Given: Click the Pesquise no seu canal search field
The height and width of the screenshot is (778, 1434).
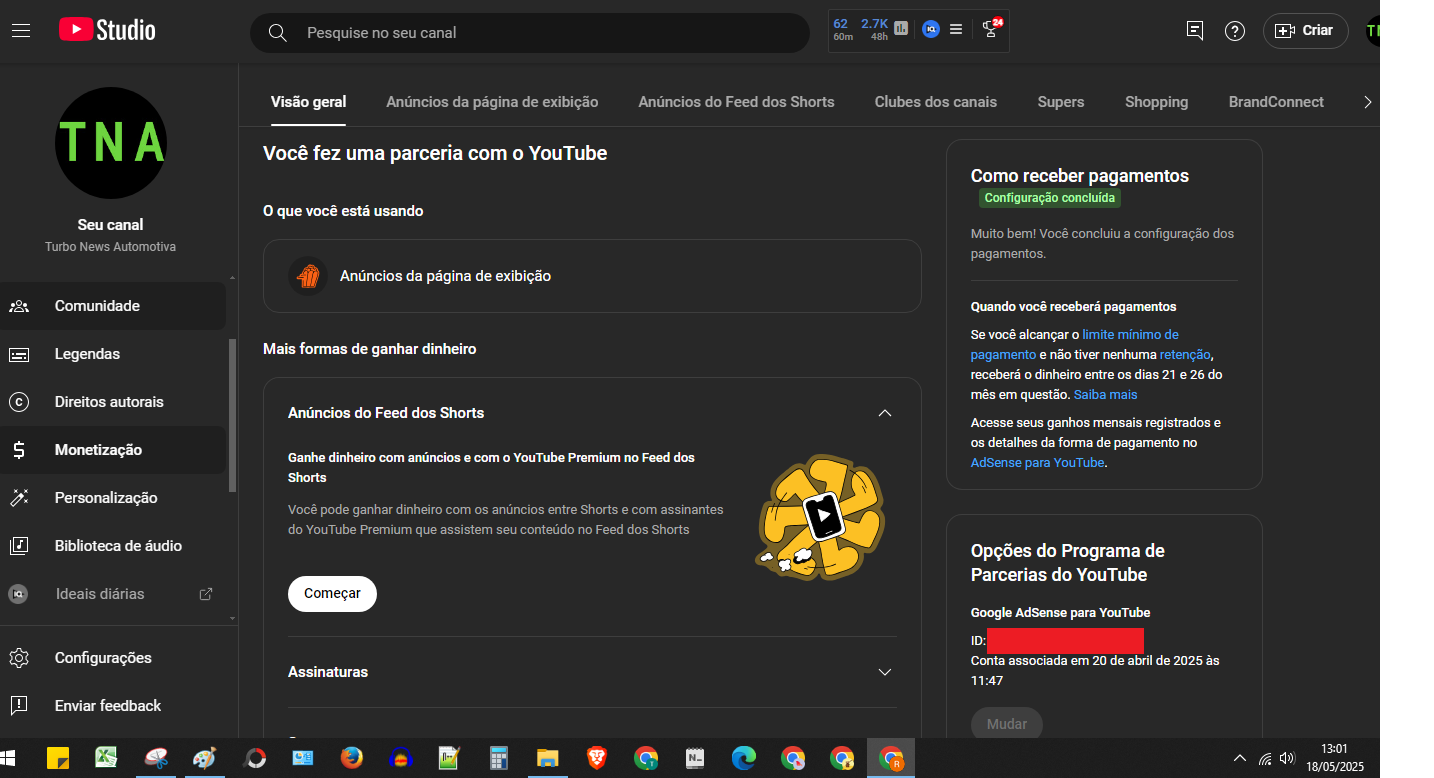Looking at the screenshot, I should point(530,33).
